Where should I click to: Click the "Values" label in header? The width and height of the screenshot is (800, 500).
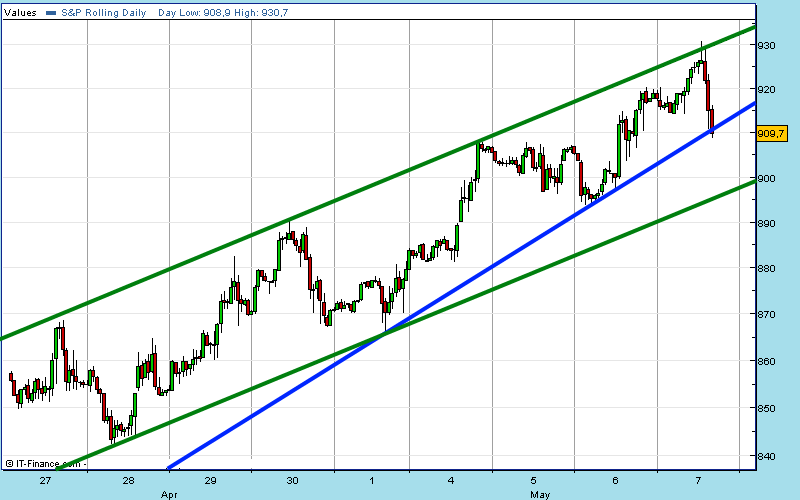pos(20,13)
